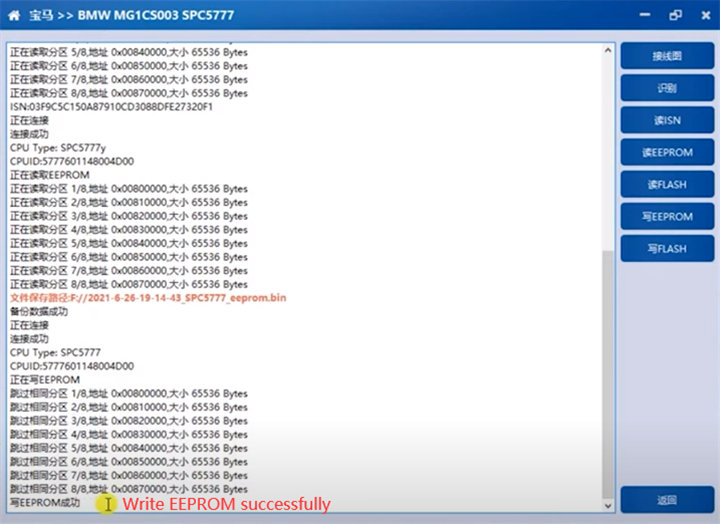Open the 接线图 wiring diagram
The width and height of the screenshot is (720, 524).
click(666, 56)
